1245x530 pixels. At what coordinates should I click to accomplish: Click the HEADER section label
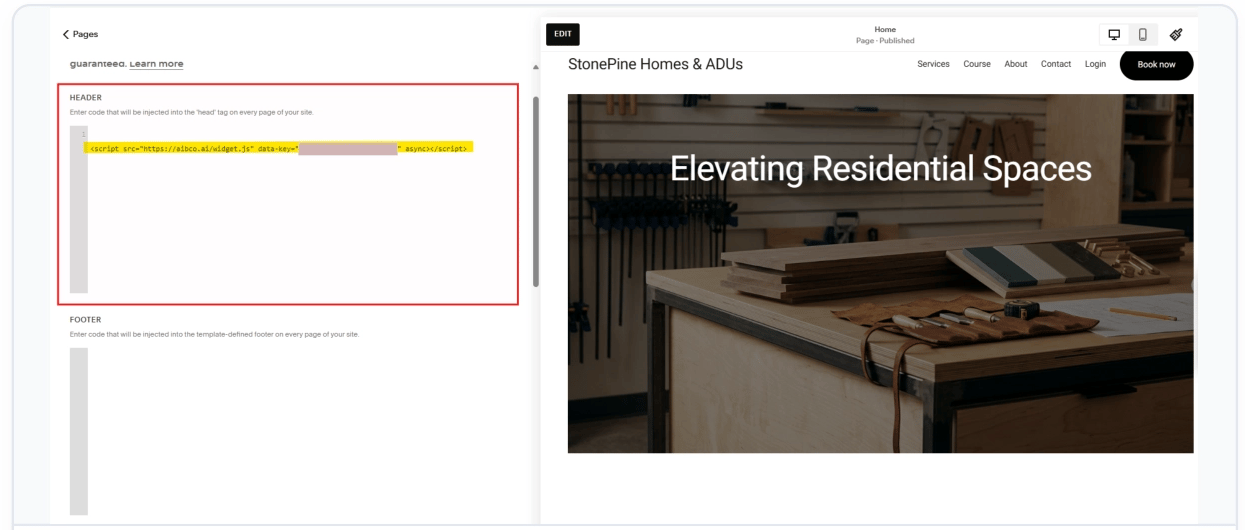click(x=86, y=97)
